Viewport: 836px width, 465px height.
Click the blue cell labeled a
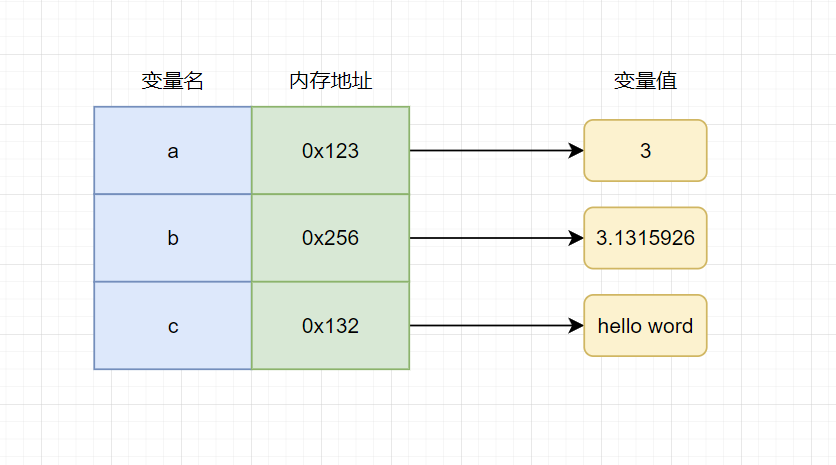[173, 151]
